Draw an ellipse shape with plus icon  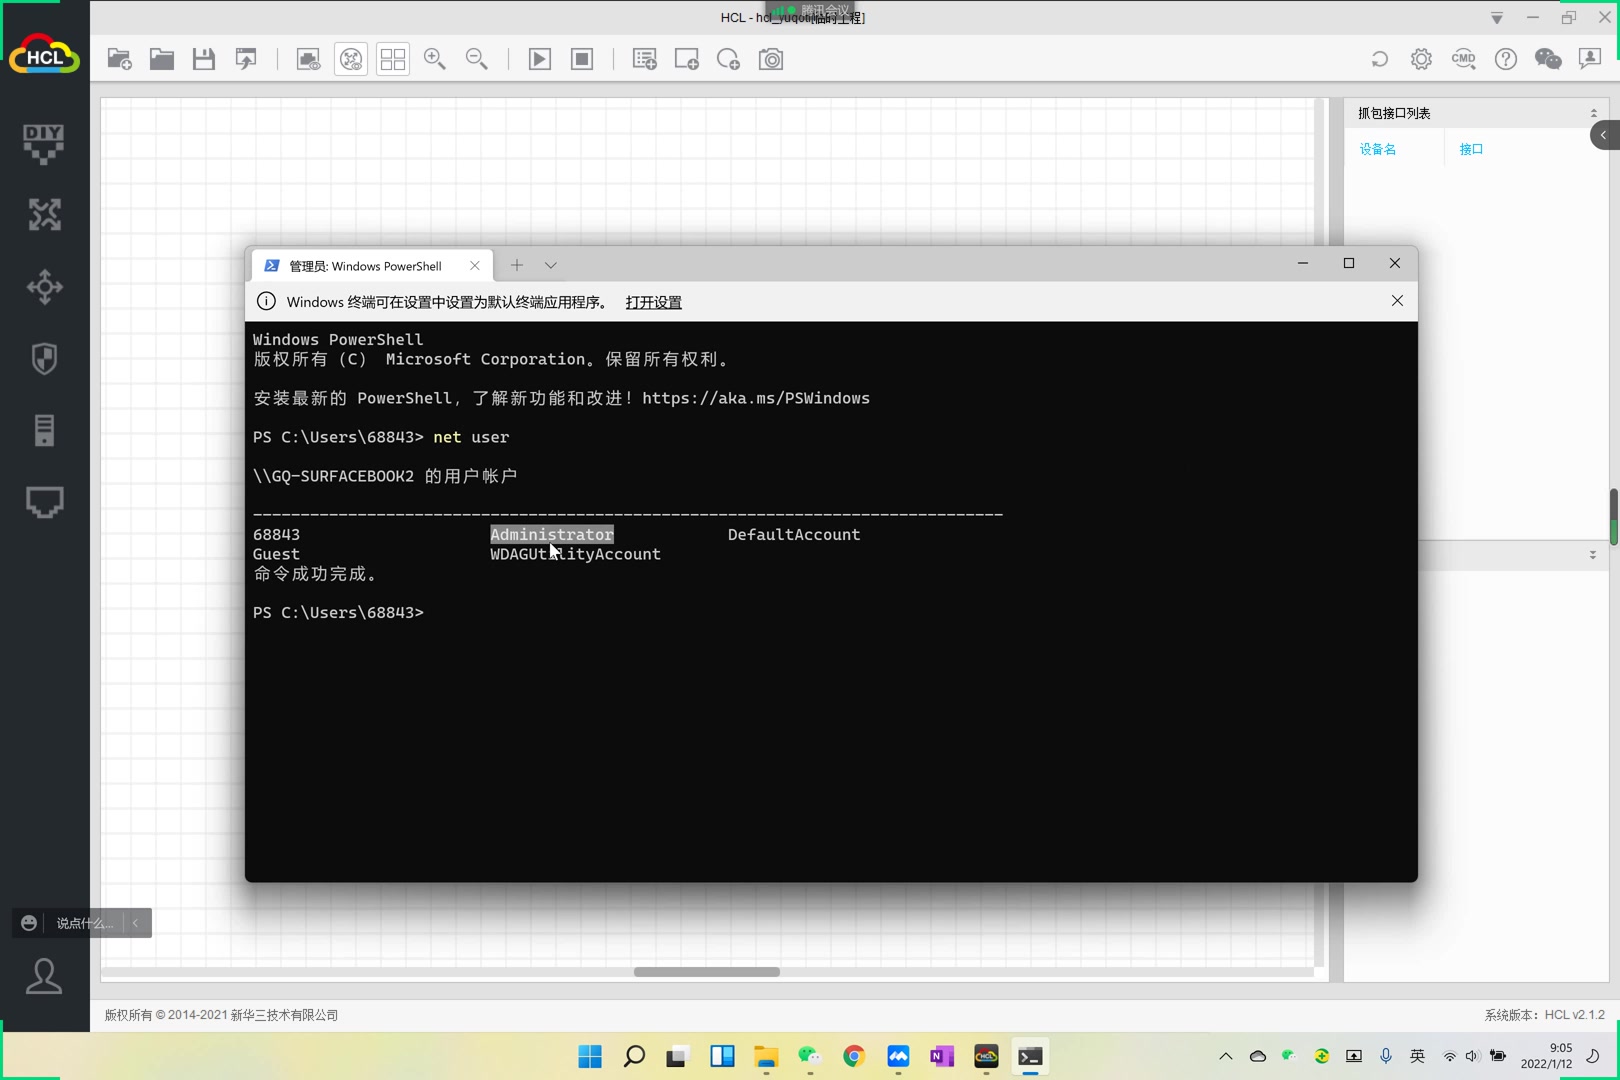[x=729, y=59]
